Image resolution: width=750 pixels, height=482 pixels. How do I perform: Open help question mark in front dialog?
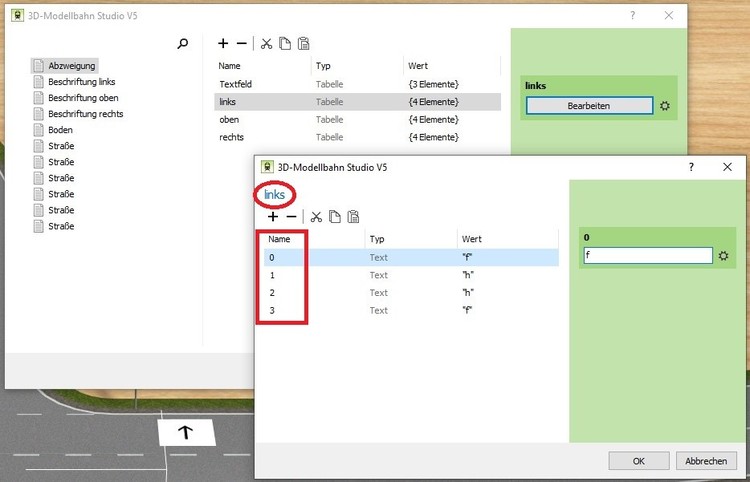[x=691, y=167]
